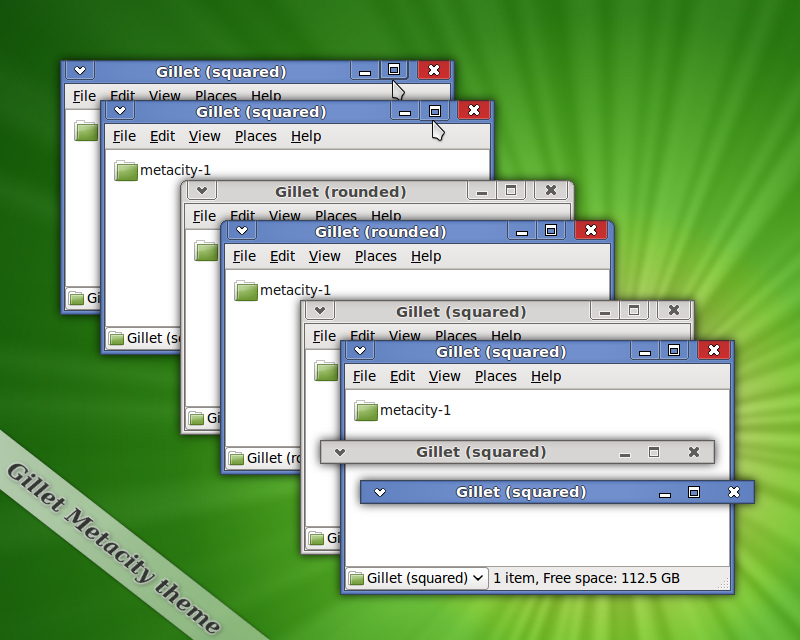
Task: Open the File menu in the second blue squared window from top-left
Action: [x=124, y=136]
